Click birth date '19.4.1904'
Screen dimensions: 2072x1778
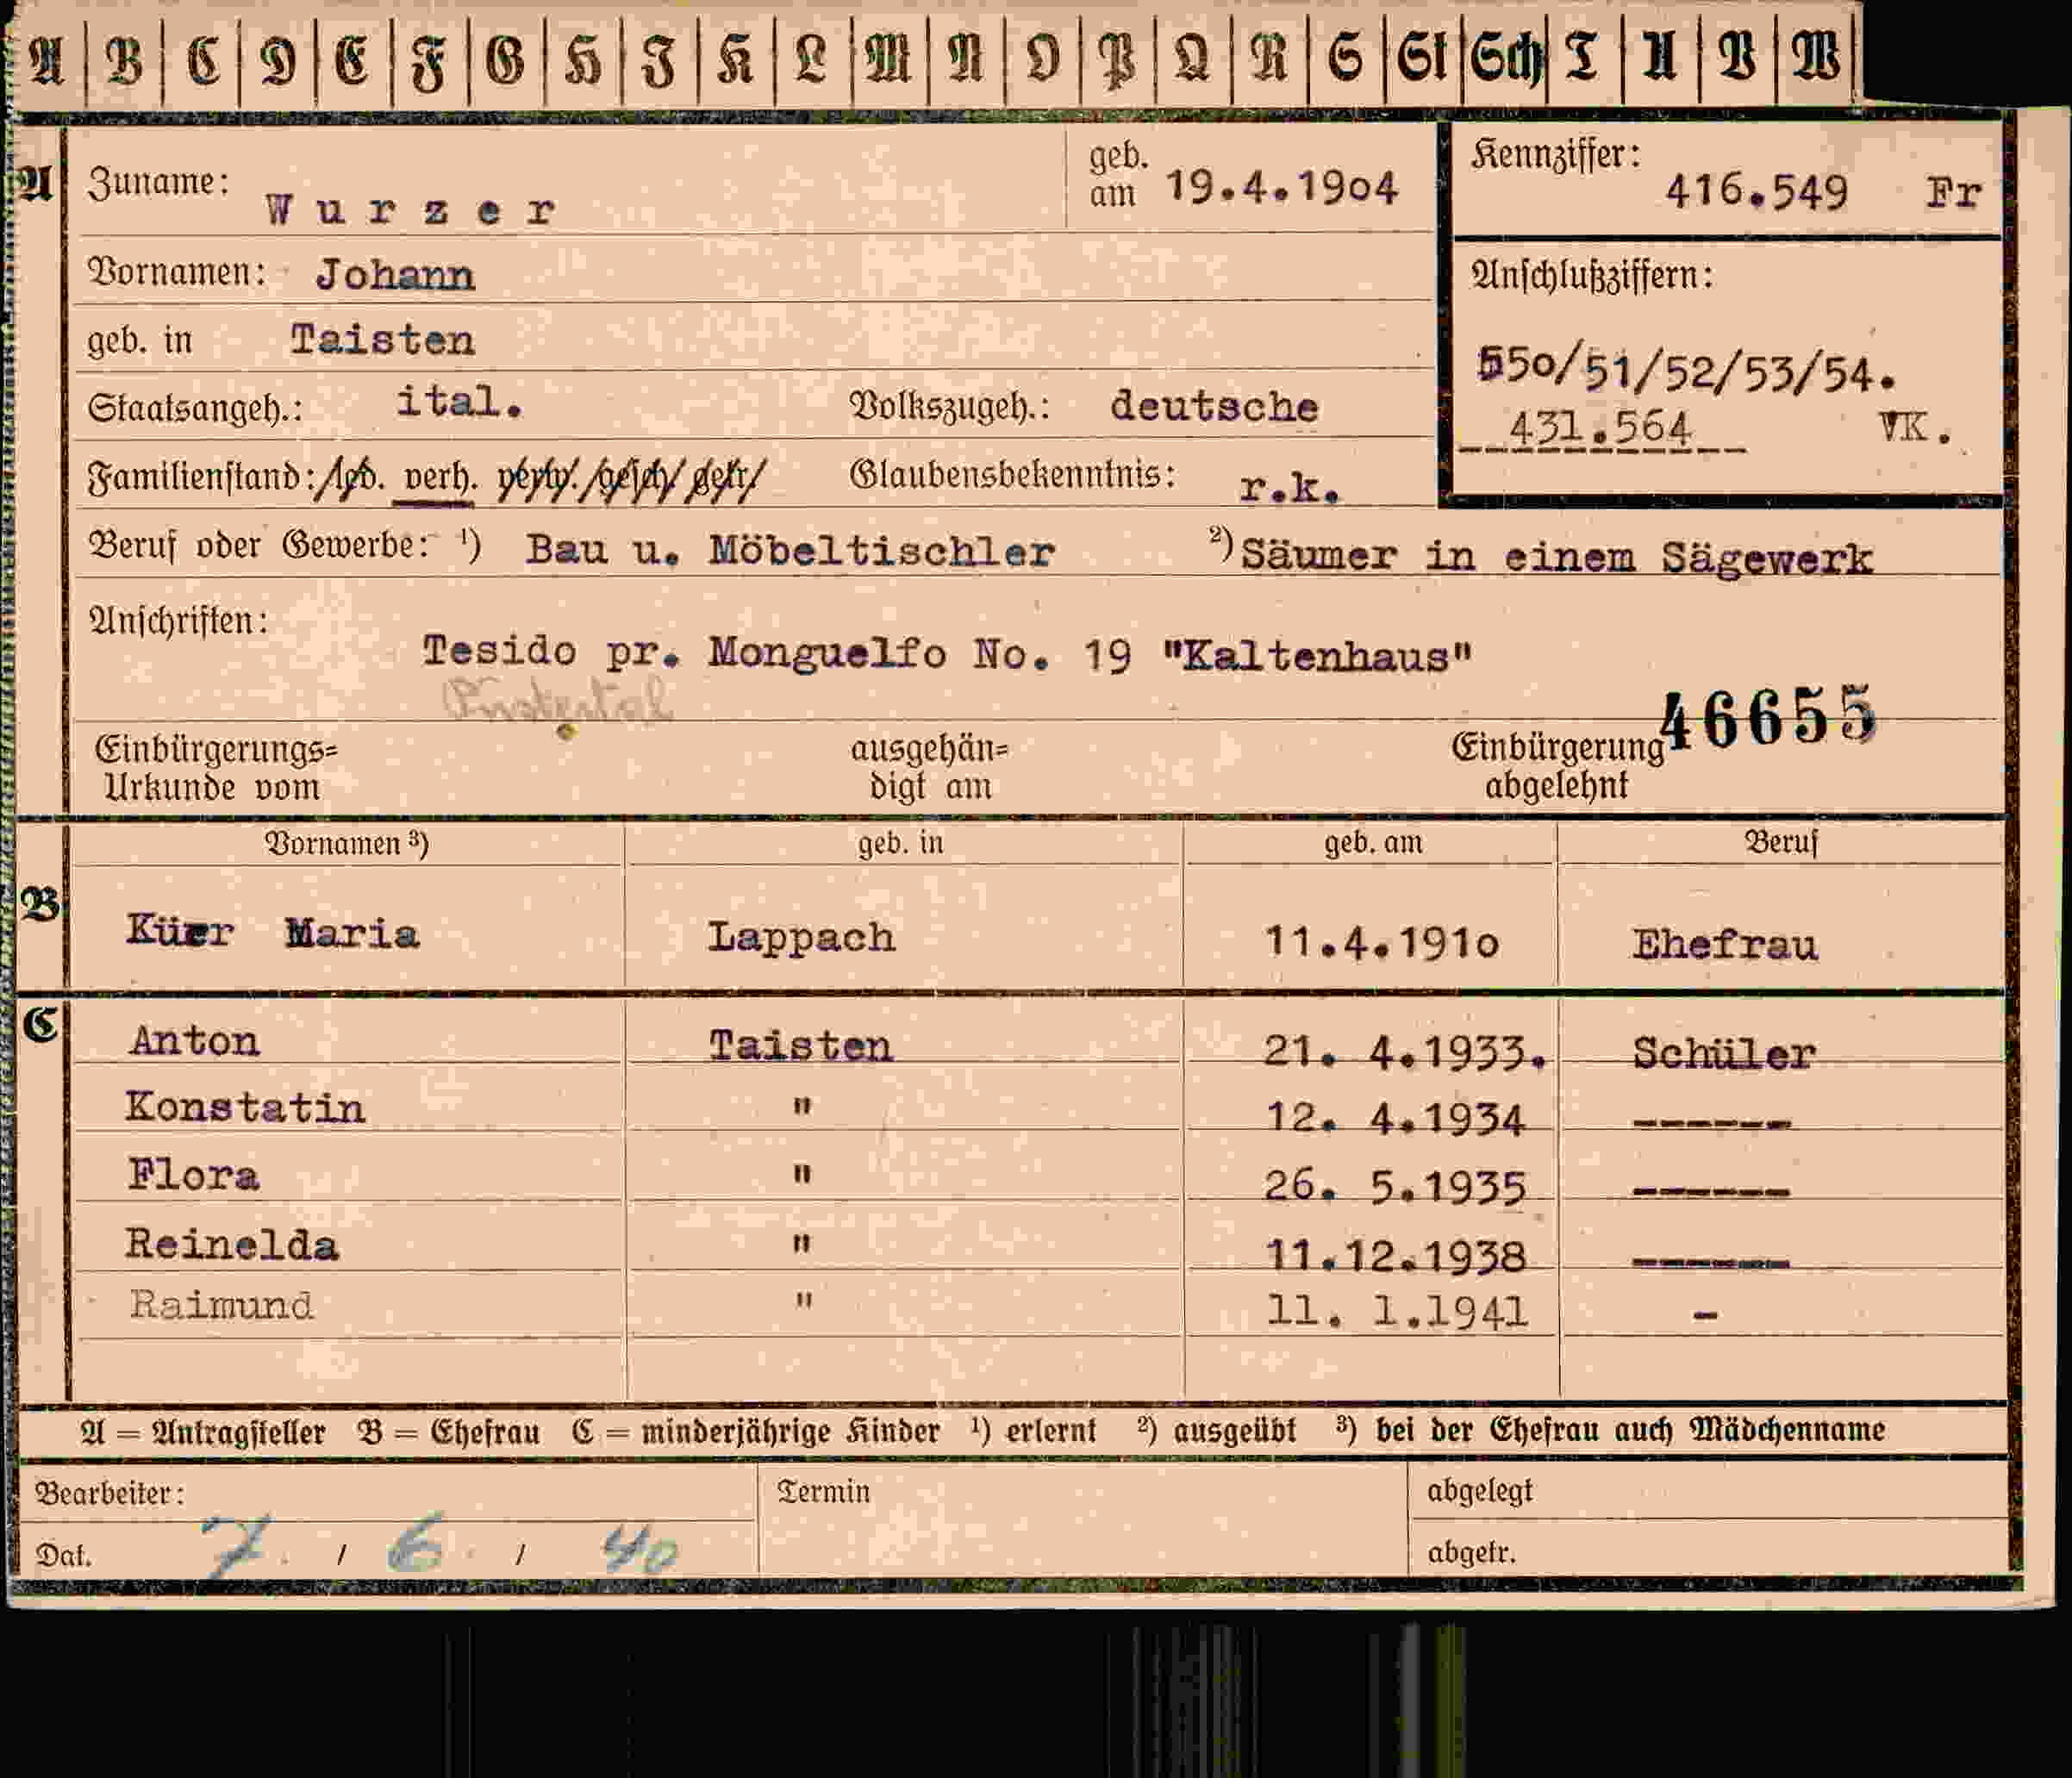[x=1282, y=187]
